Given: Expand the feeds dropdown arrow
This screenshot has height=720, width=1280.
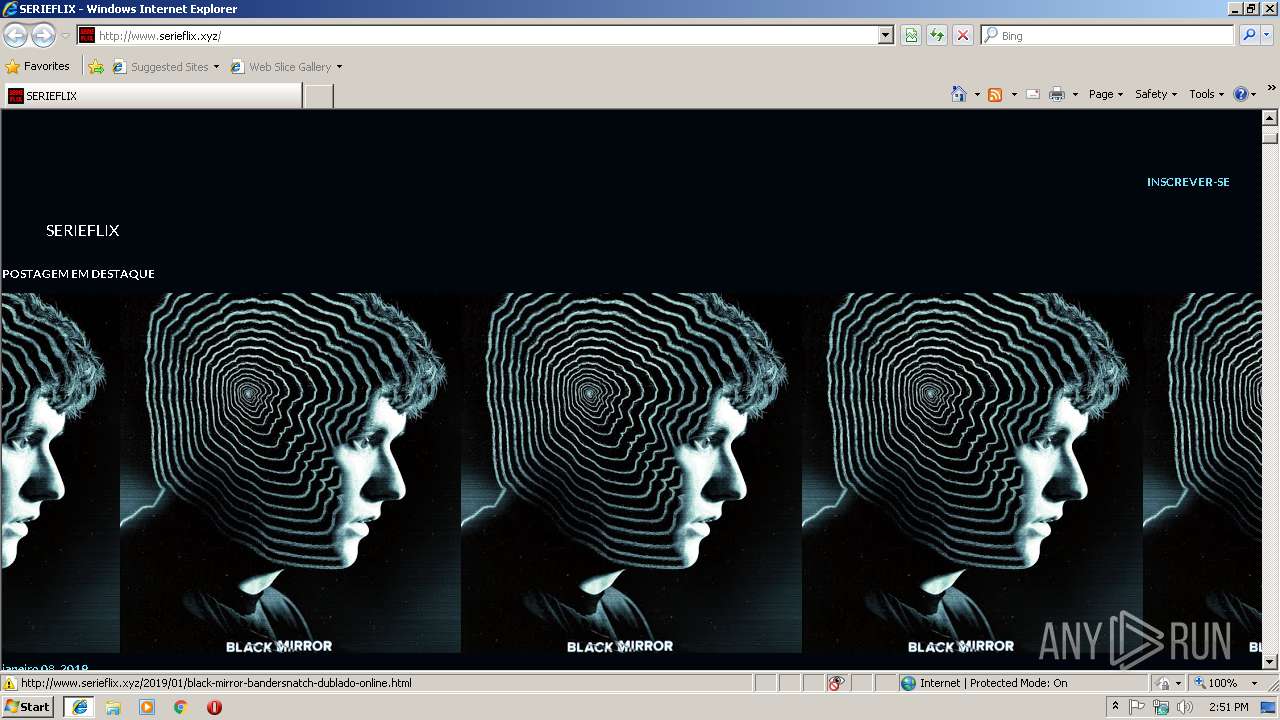Looking at the screenshot, I should tap(1014, 94).
